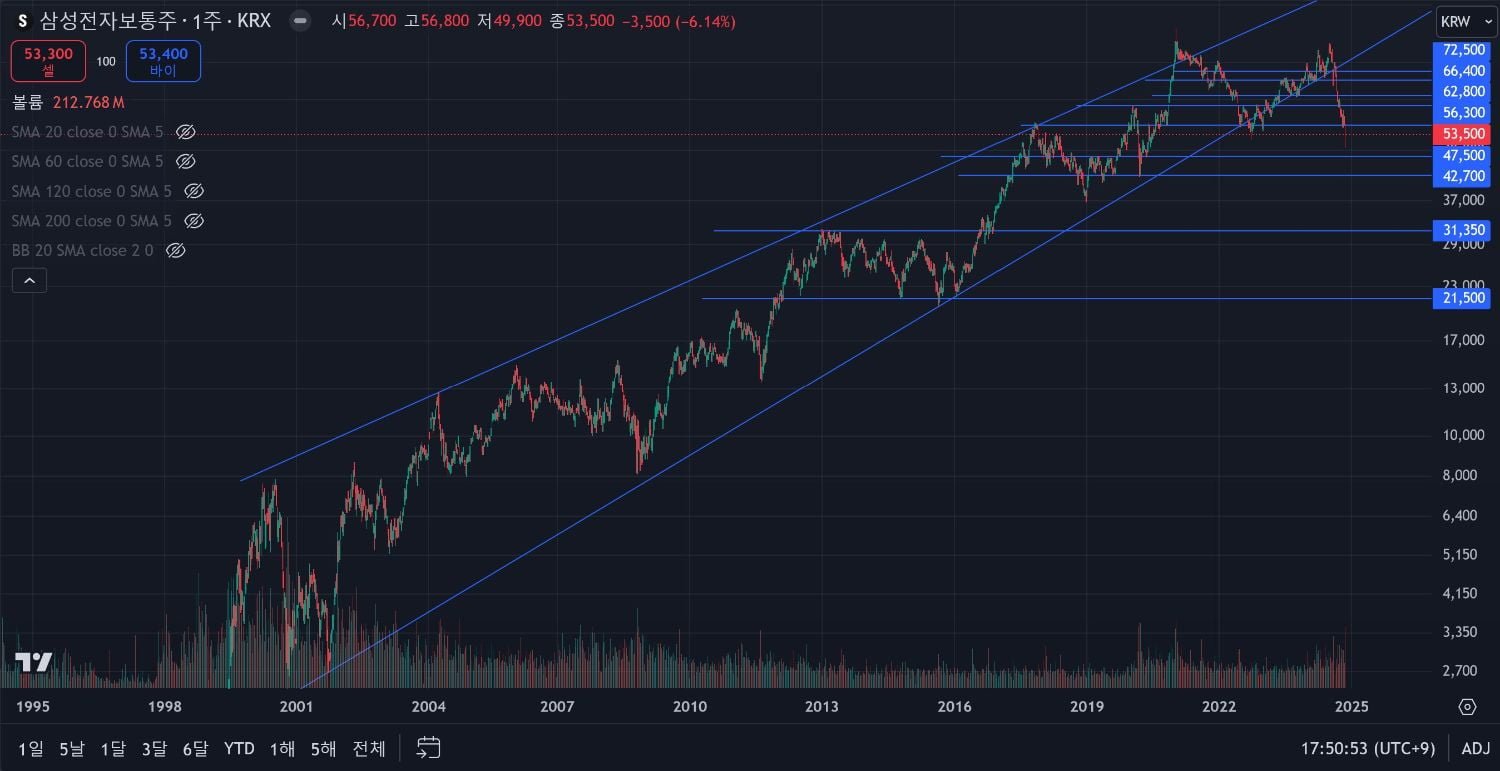Click the market status minus indicator icon

pyautogui.click(x=298, y=20)
